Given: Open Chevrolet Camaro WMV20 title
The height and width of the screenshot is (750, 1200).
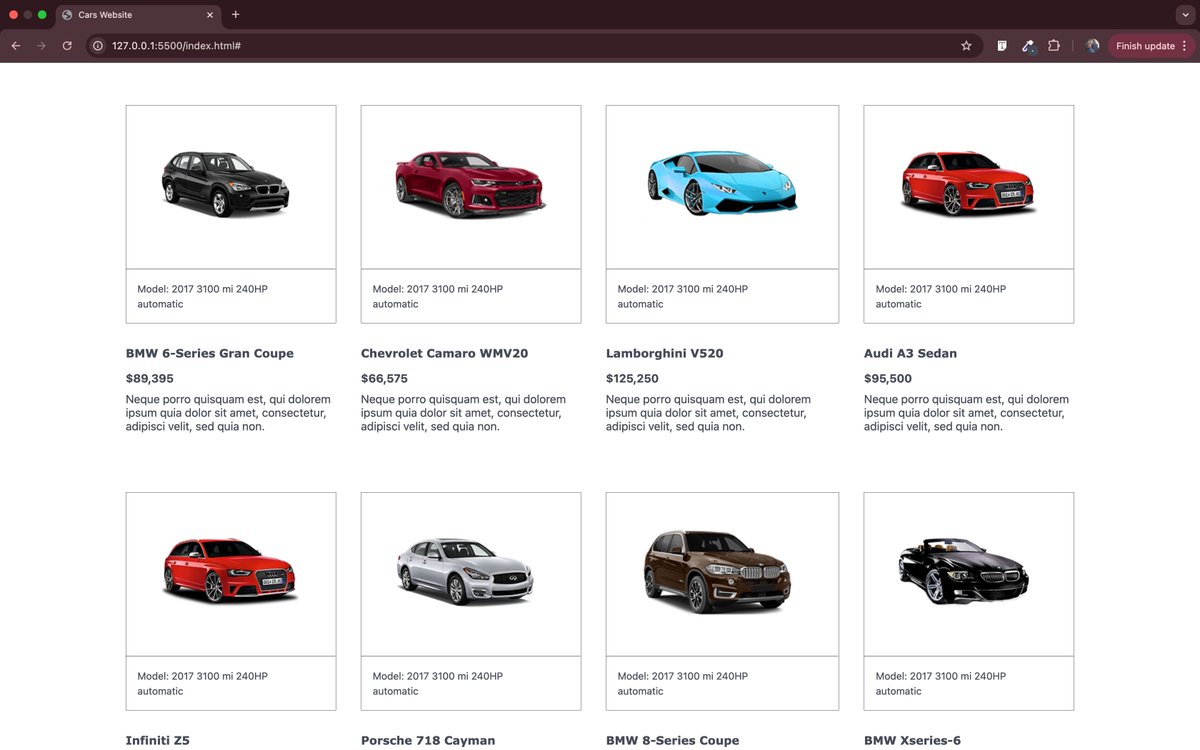Looking at the screenshot, I should pyautogui.click(x=444, y=353).
